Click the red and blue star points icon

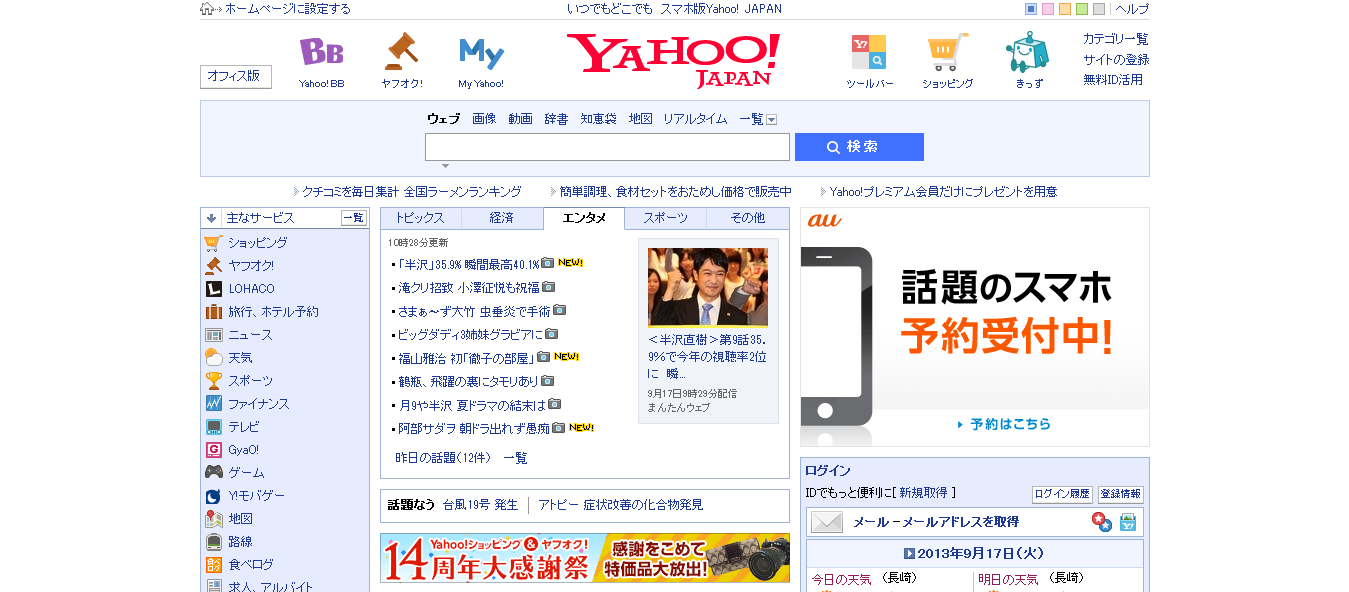[x=1101, y=522]
